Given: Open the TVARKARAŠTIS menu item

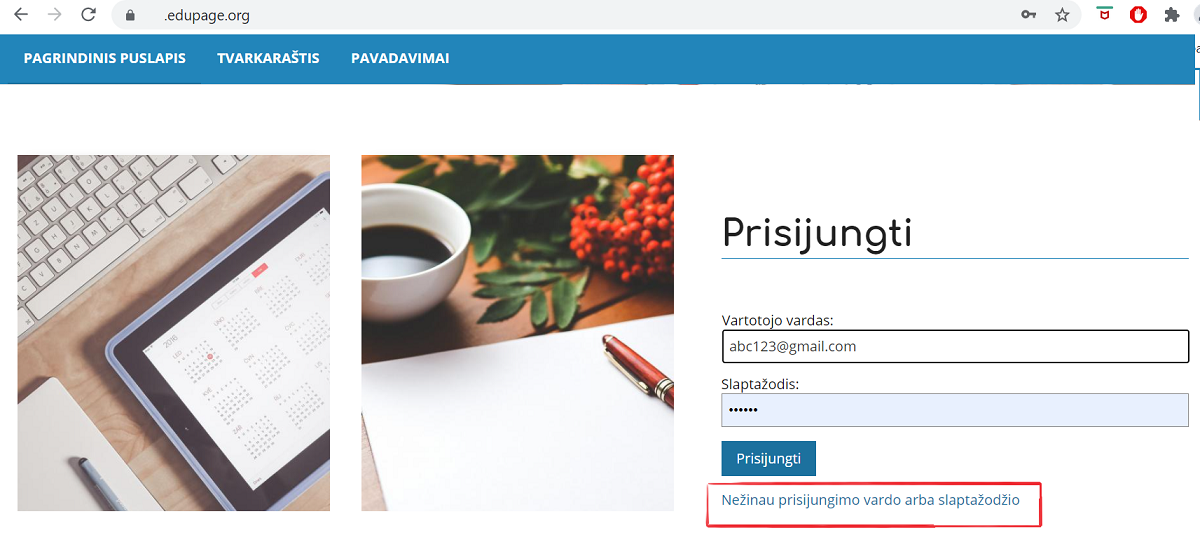Looking at the screenshot, I should (x=268, y=58).
